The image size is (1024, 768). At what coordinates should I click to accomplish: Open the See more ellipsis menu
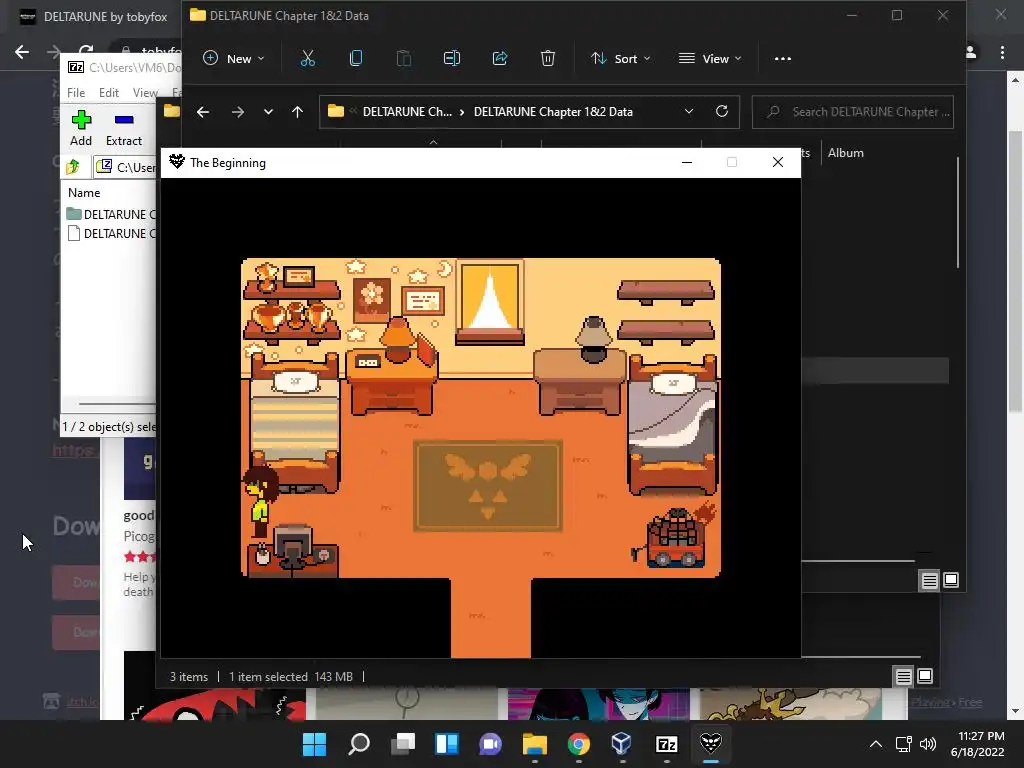tap(782, 59)
